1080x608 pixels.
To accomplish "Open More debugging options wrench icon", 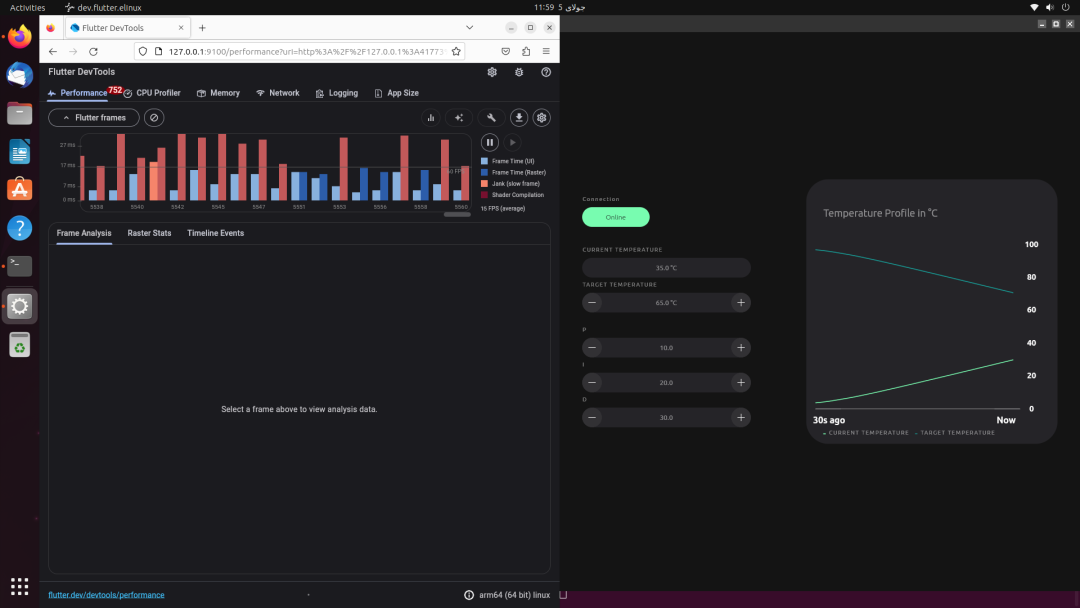I will coord(491,118).
